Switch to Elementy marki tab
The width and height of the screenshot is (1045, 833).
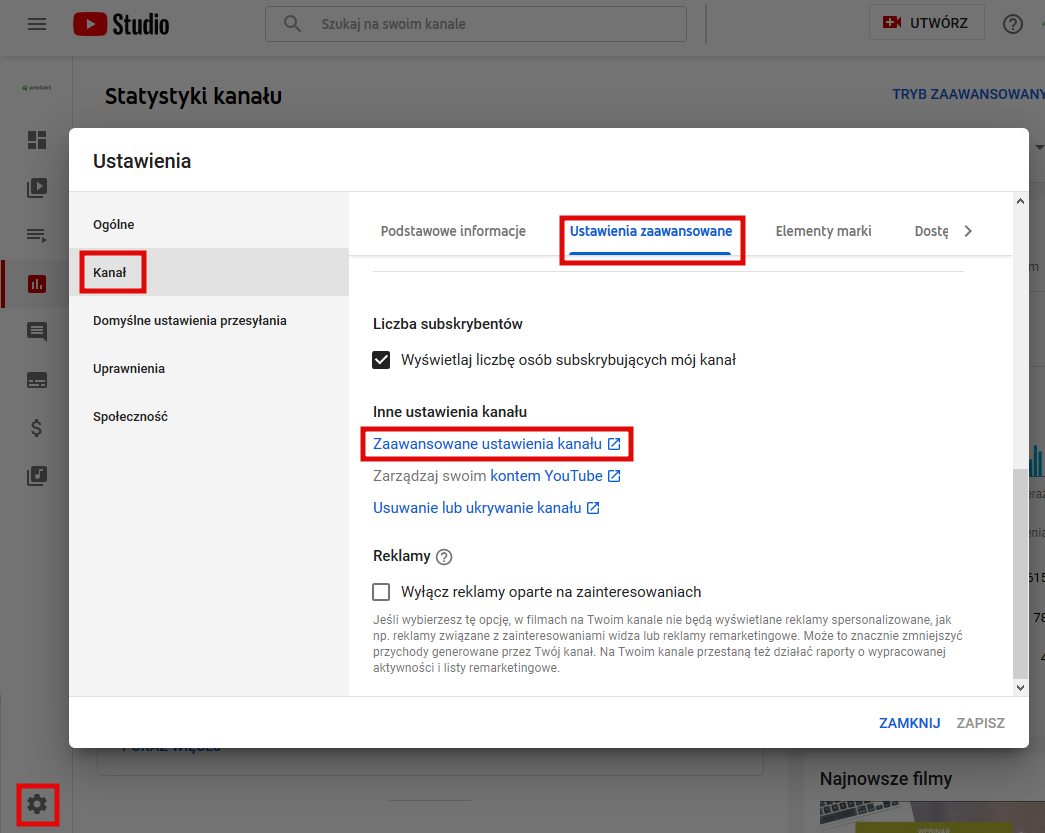tap(823, 231)
